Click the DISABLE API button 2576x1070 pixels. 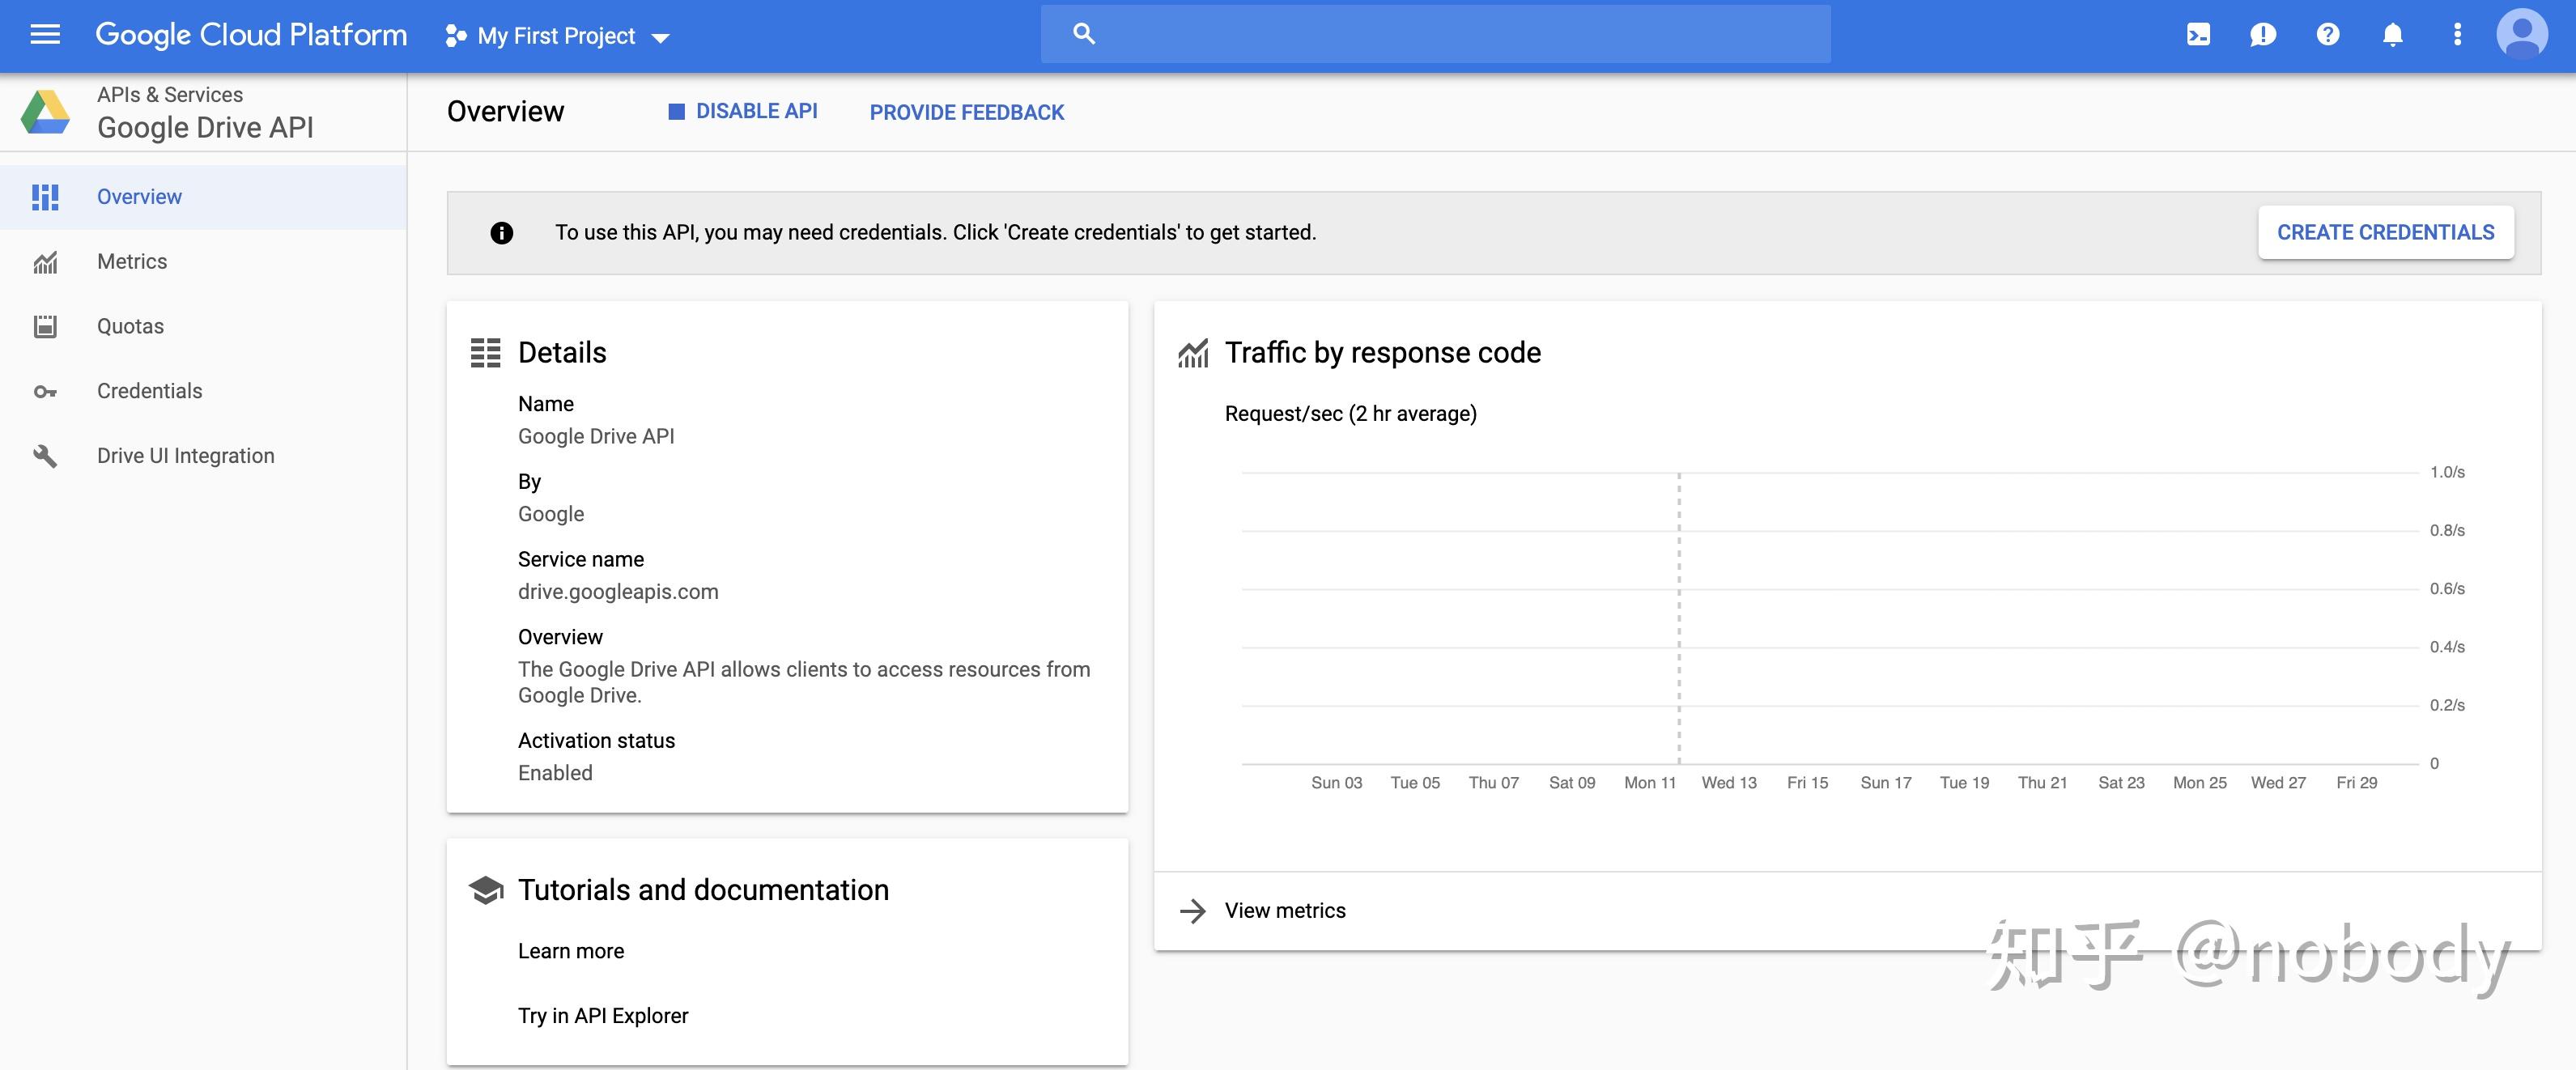pos(742,111)
